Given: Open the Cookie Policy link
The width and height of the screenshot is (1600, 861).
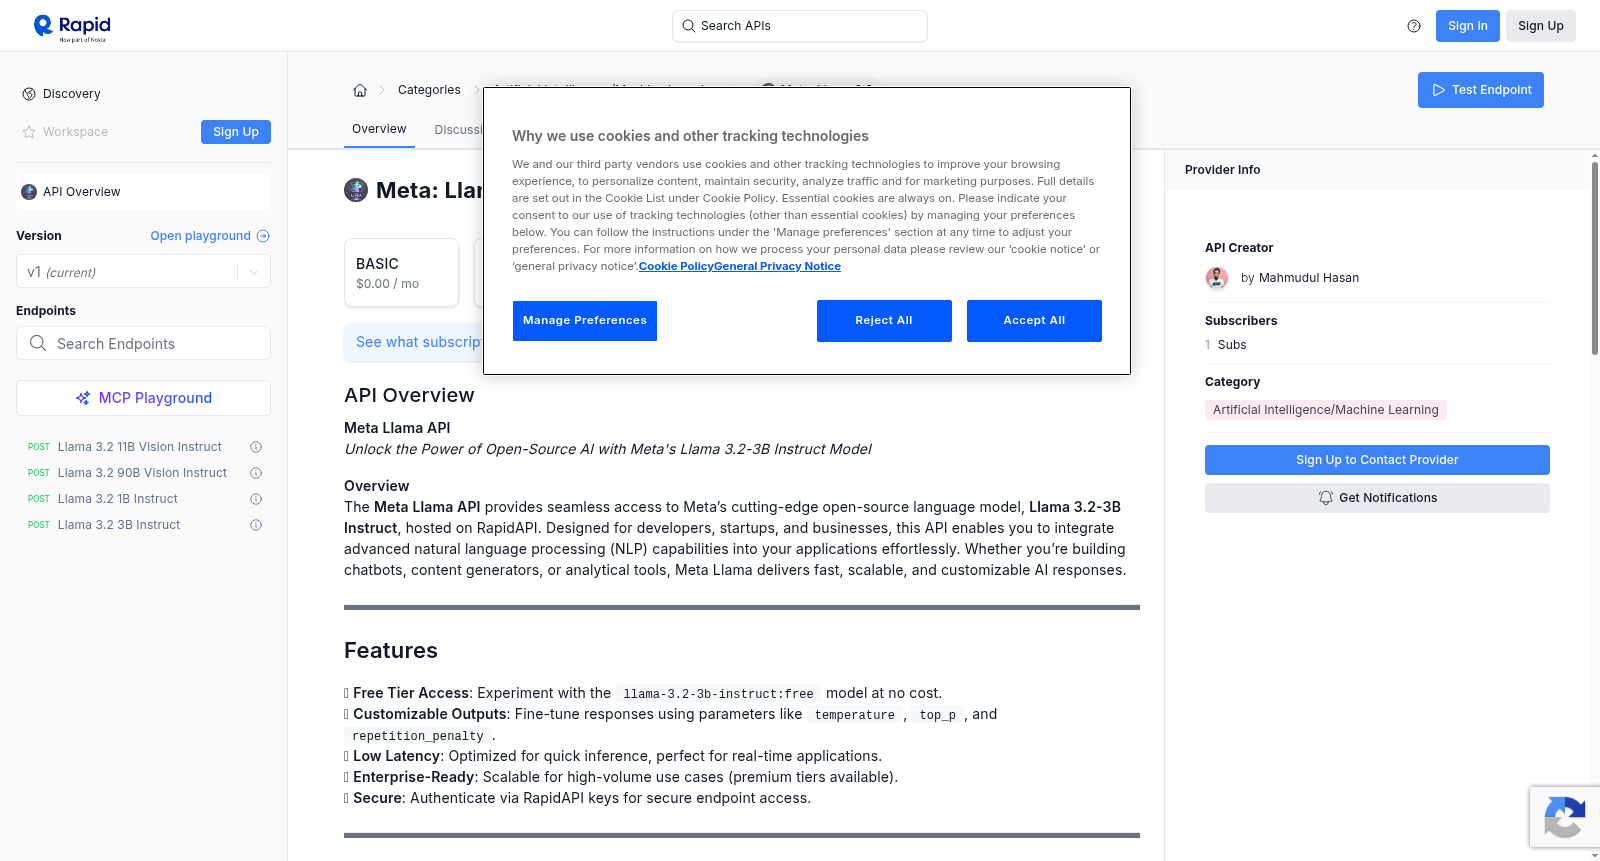Looking at the screenshot, I should tap(676, 266).
